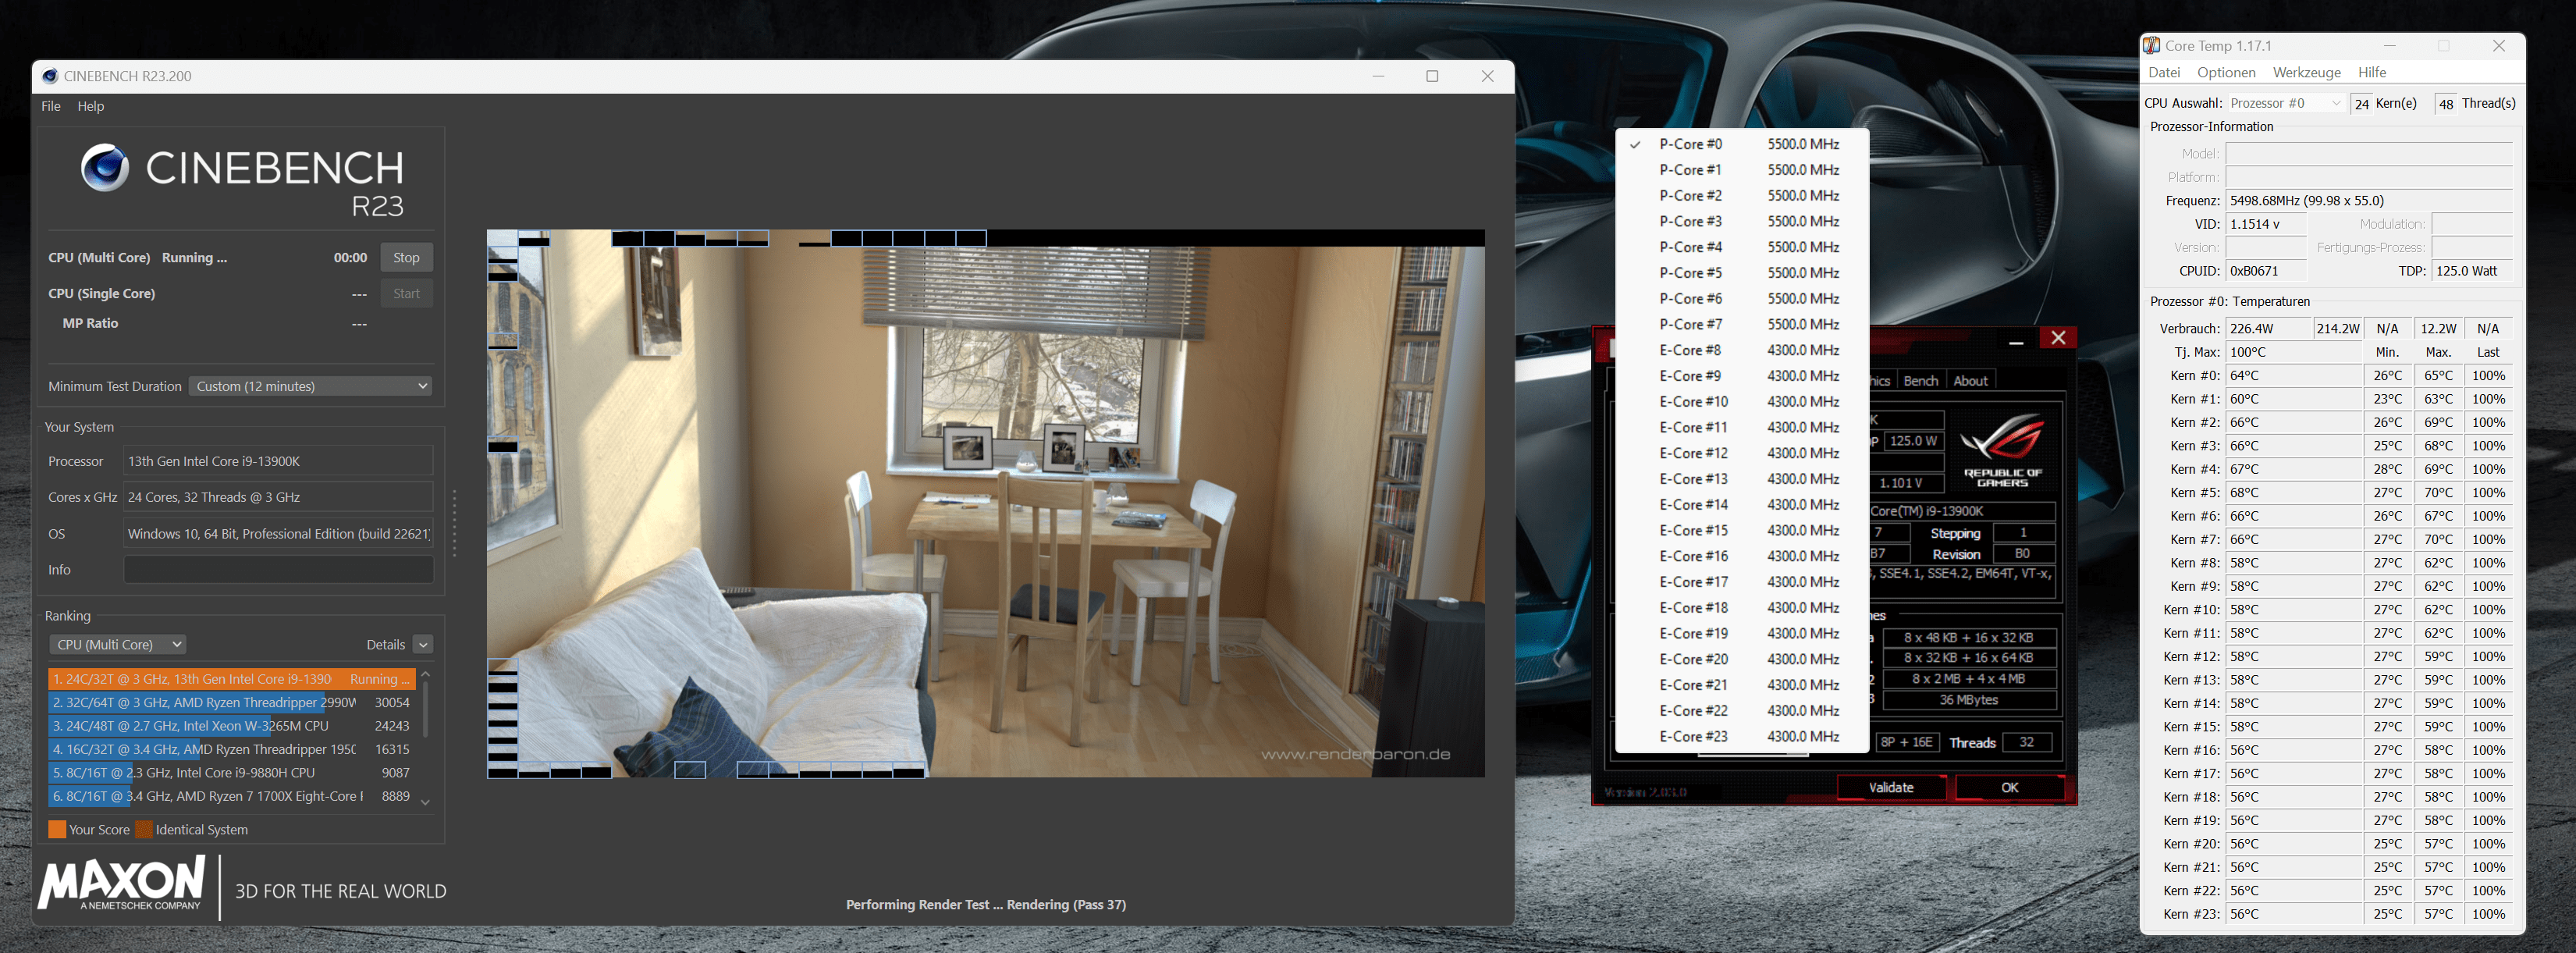This screenshot has width=2576, height=953.
Task: Select P-Core #7 menu entry
Action: [1742, 324]
